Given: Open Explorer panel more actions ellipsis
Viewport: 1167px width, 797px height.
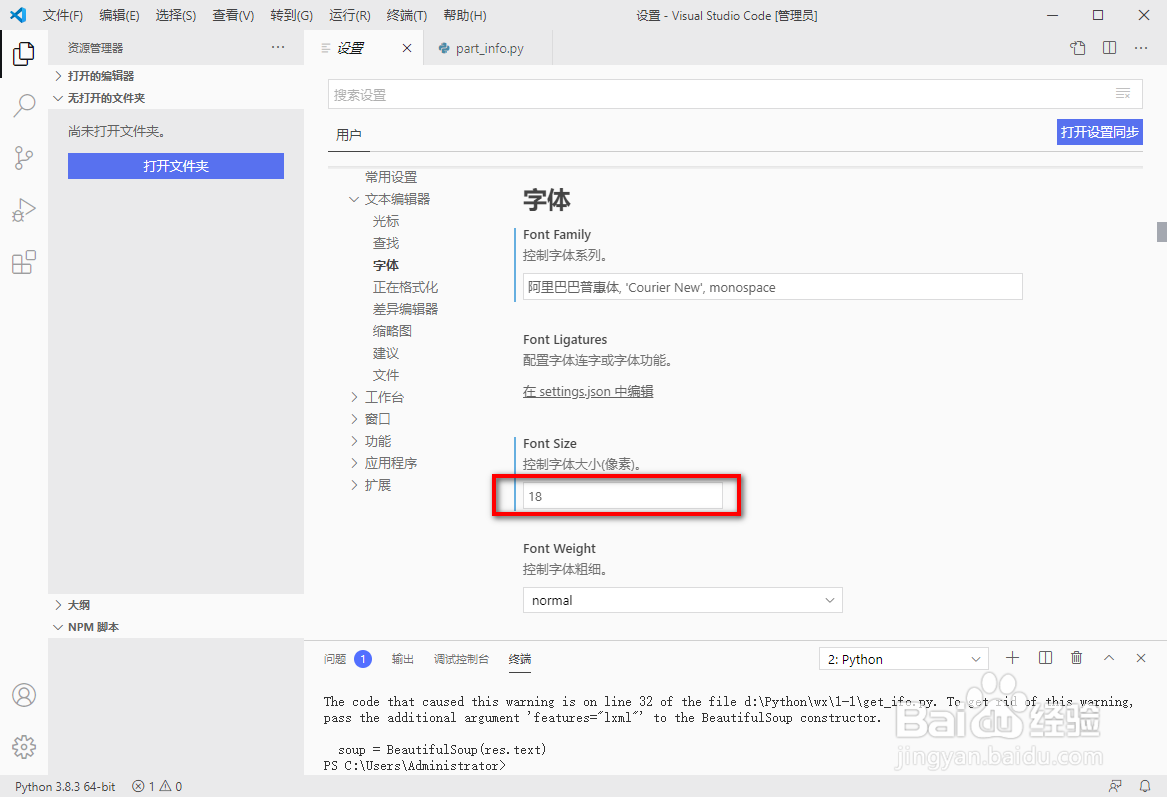Looking at the screenshot, I should click(x=278, y=47).
